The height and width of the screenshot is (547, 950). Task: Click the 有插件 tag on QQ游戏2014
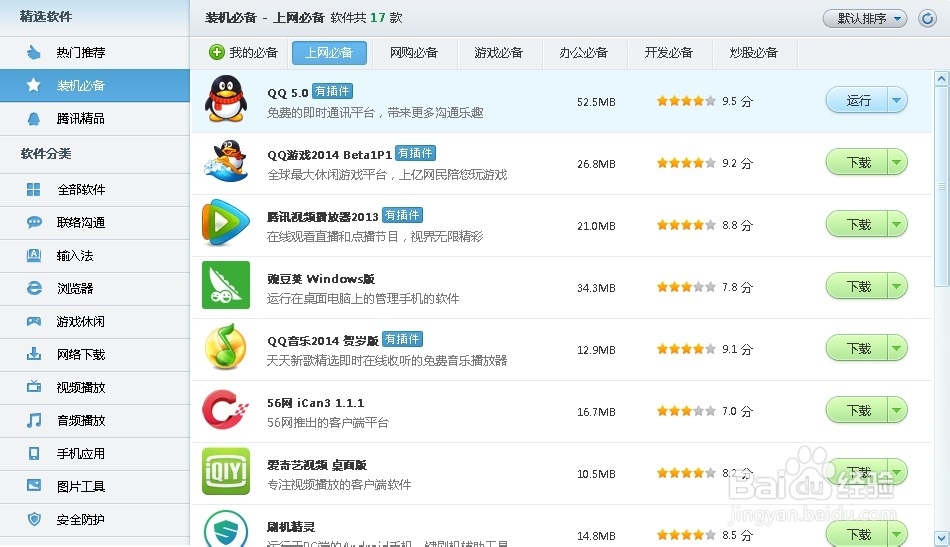[x=415, y=153]
